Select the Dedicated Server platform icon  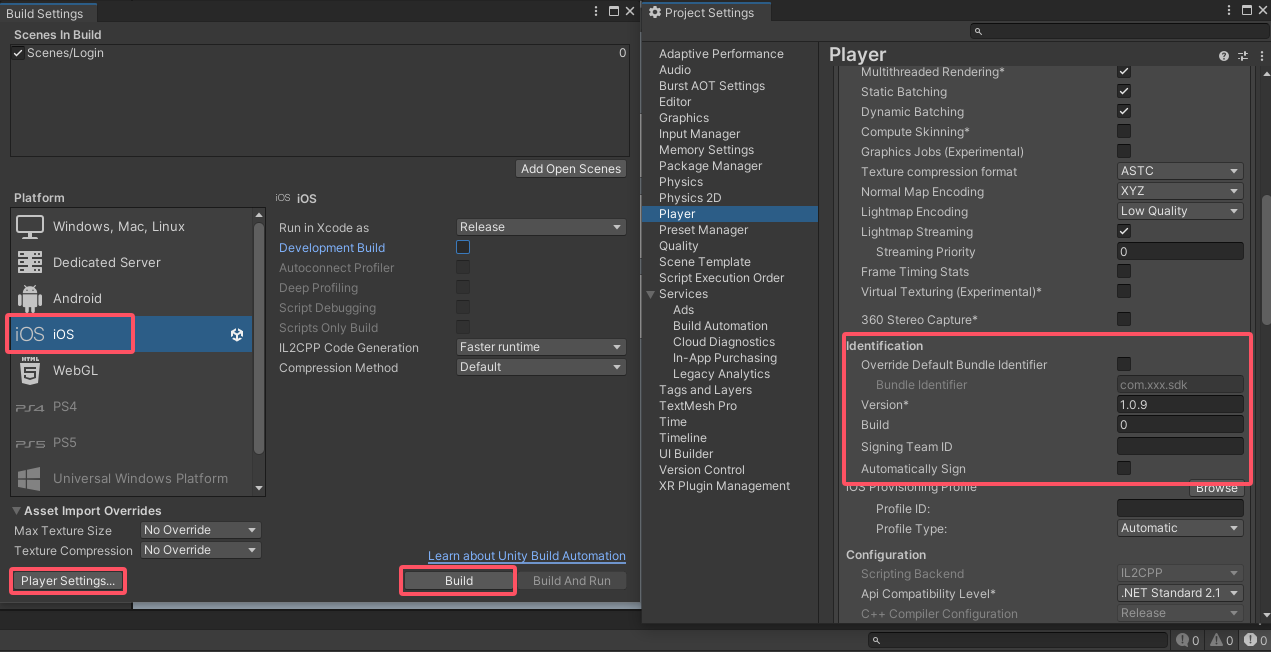tap(30, 262)
